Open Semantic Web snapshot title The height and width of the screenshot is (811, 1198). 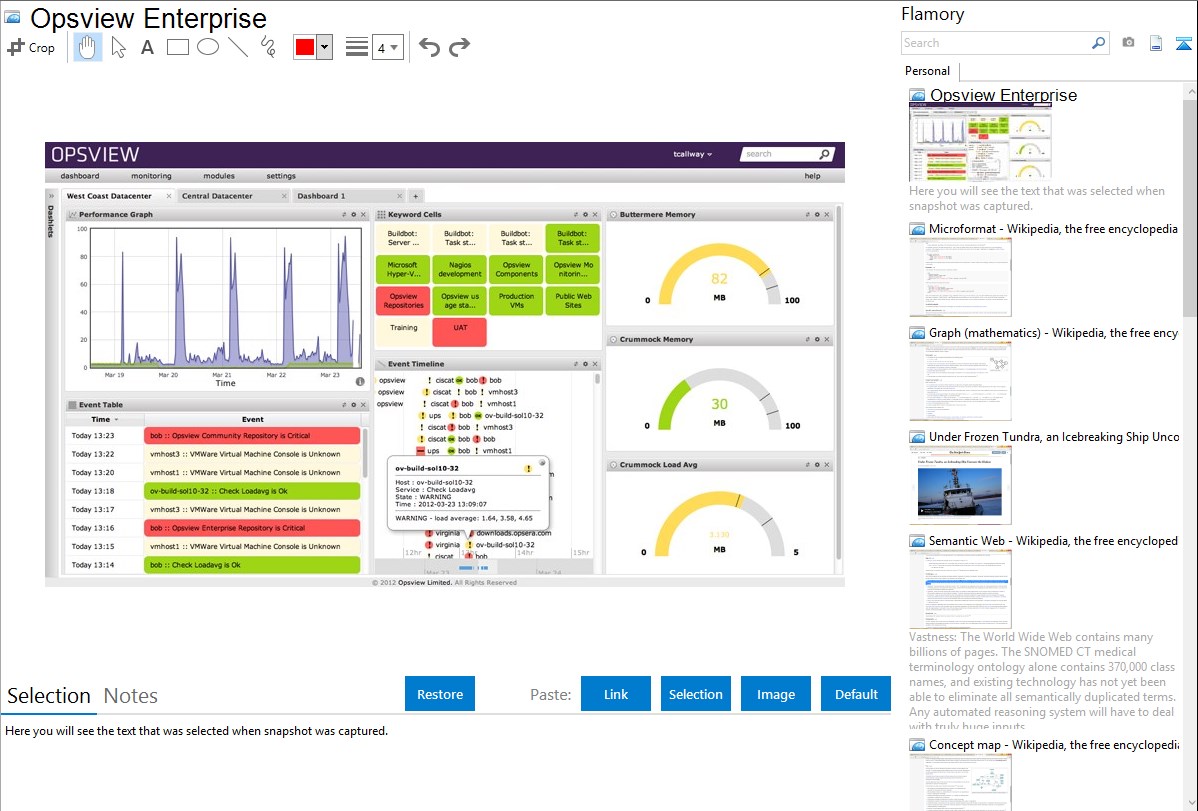(x=1053, y=541)
